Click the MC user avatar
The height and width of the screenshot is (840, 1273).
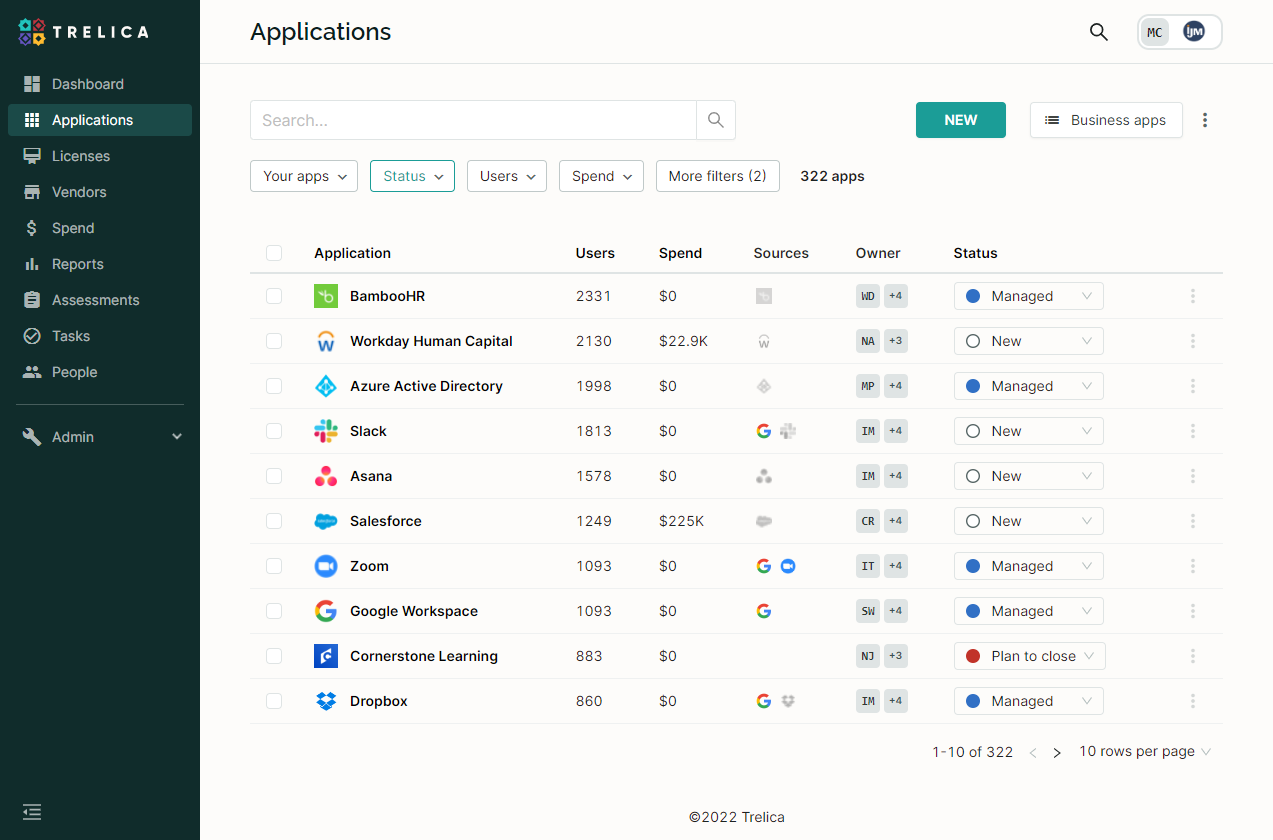point(1155,32)
